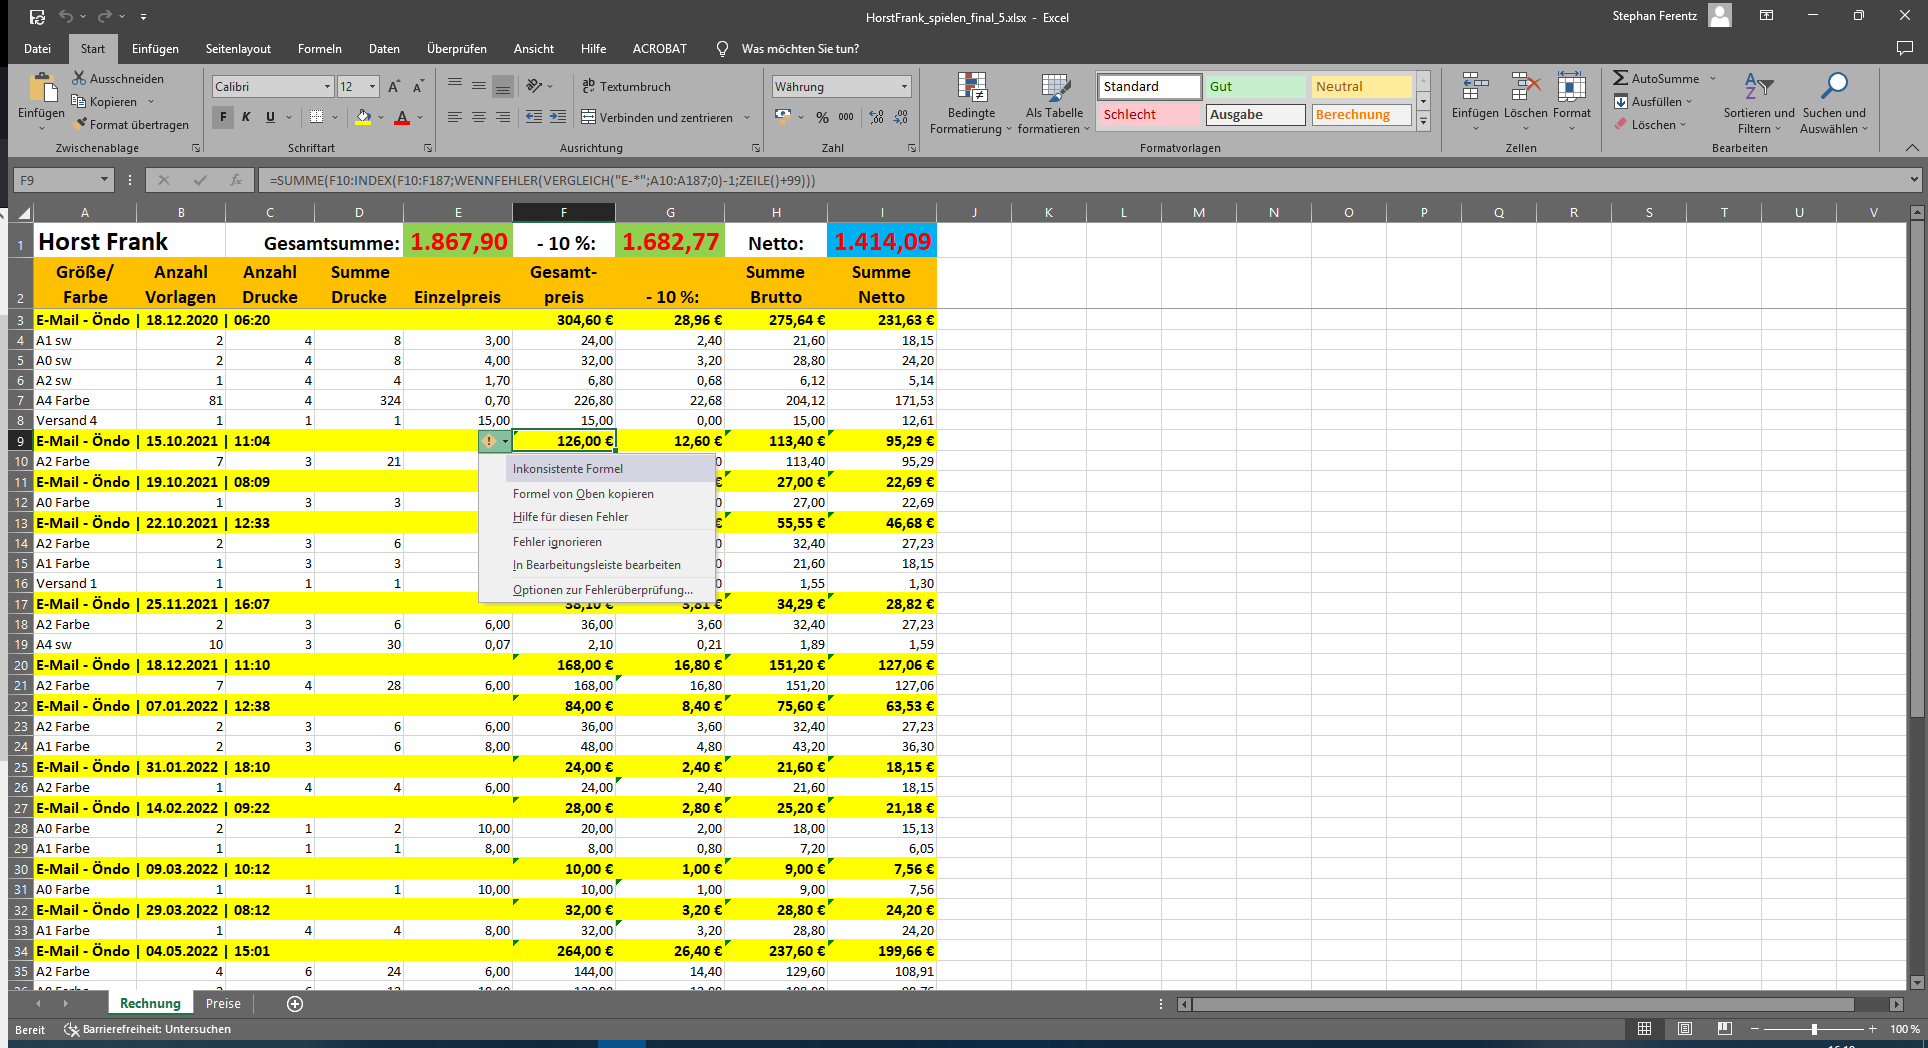Click the increase indent icon
This screenshot has width=1928, height=1048.
click(x=558, y=117)
